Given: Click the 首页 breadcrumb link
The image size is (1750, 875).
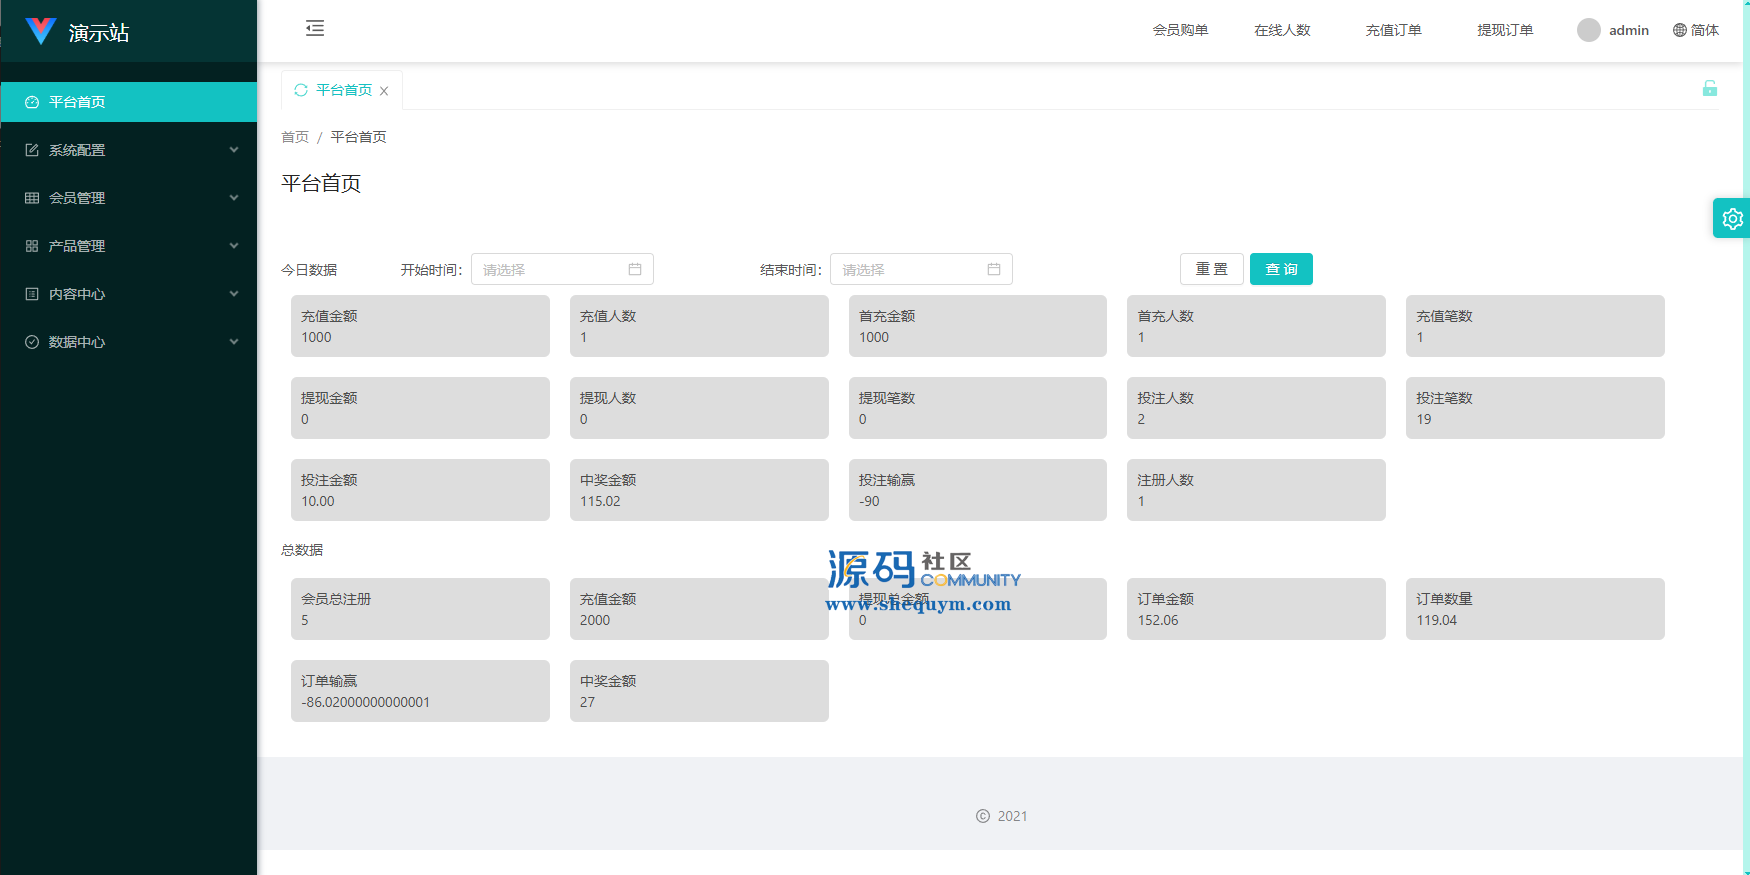Looking at the screenshot, I should tap(295, 137).
